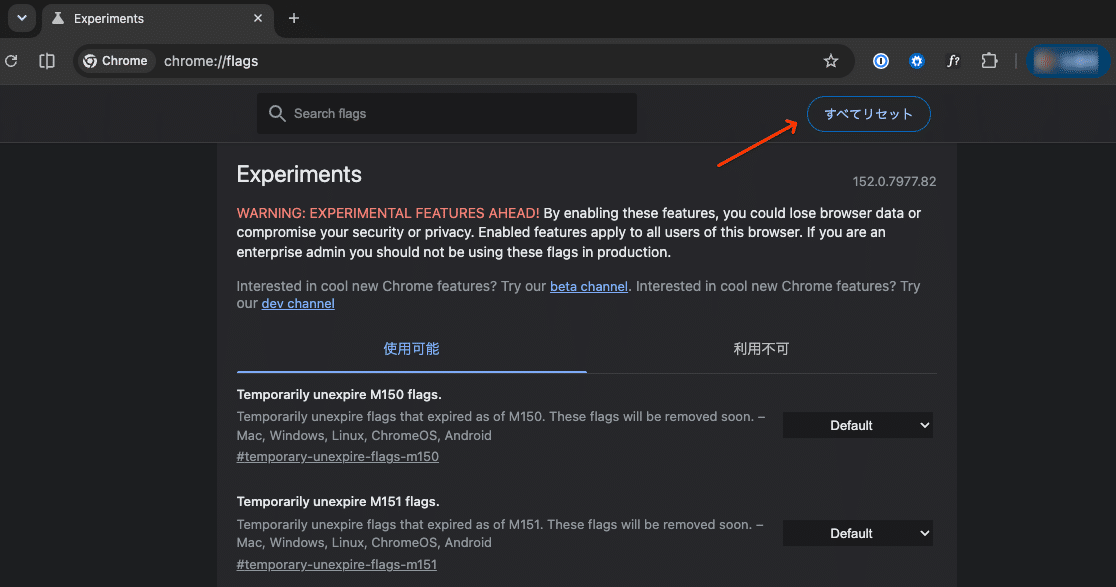Bookmark this page with star icon
The height and width of the screenshot is (587, 1116).
831,61
